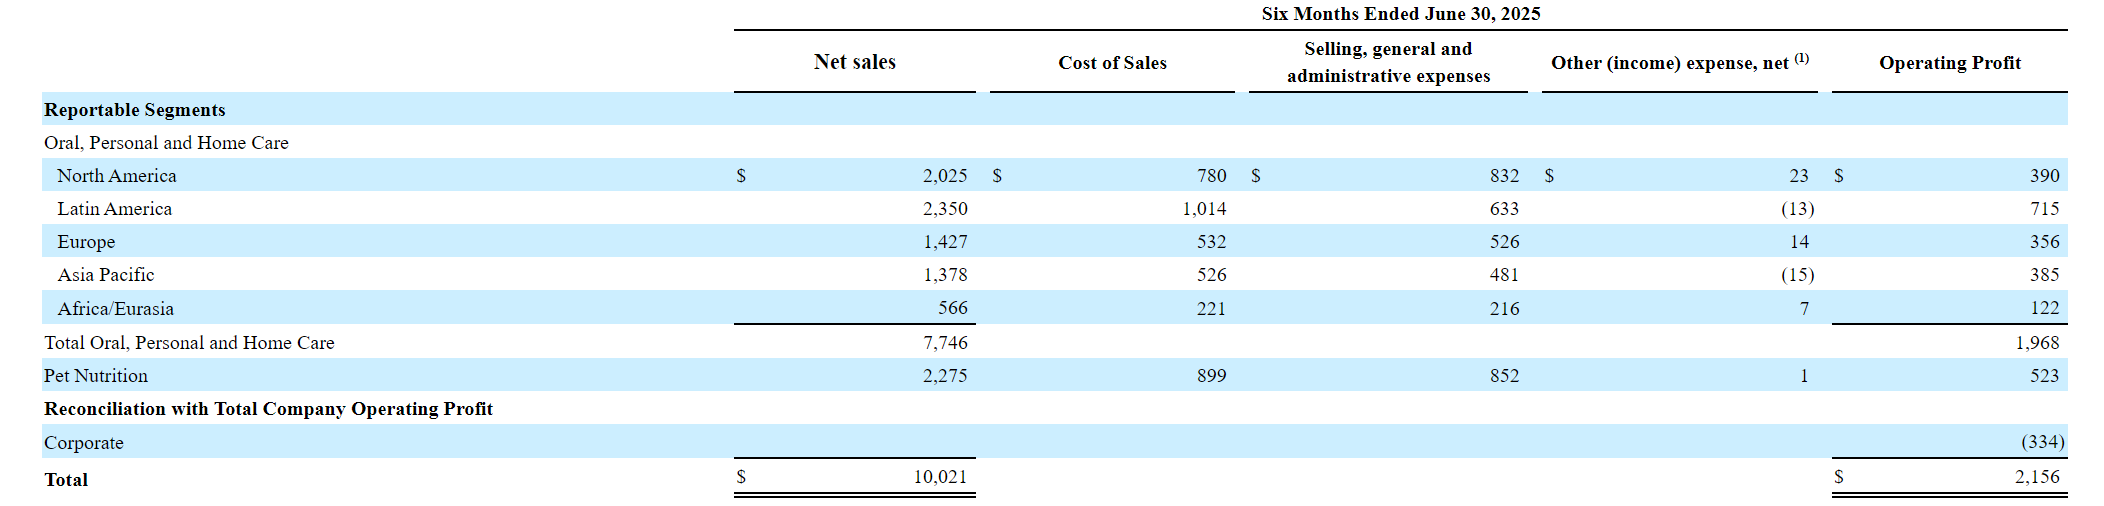The image size is (2104, 506).
Task: Select the Six Months Ended June 30, 2025 title
Action: pyautogui.click(x=1400, y=14)
